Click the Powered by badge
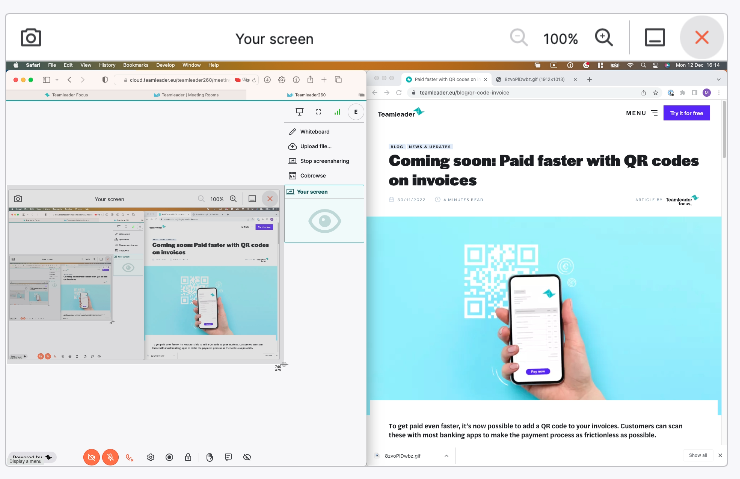 pyautogui.click(x=32, y=458)
